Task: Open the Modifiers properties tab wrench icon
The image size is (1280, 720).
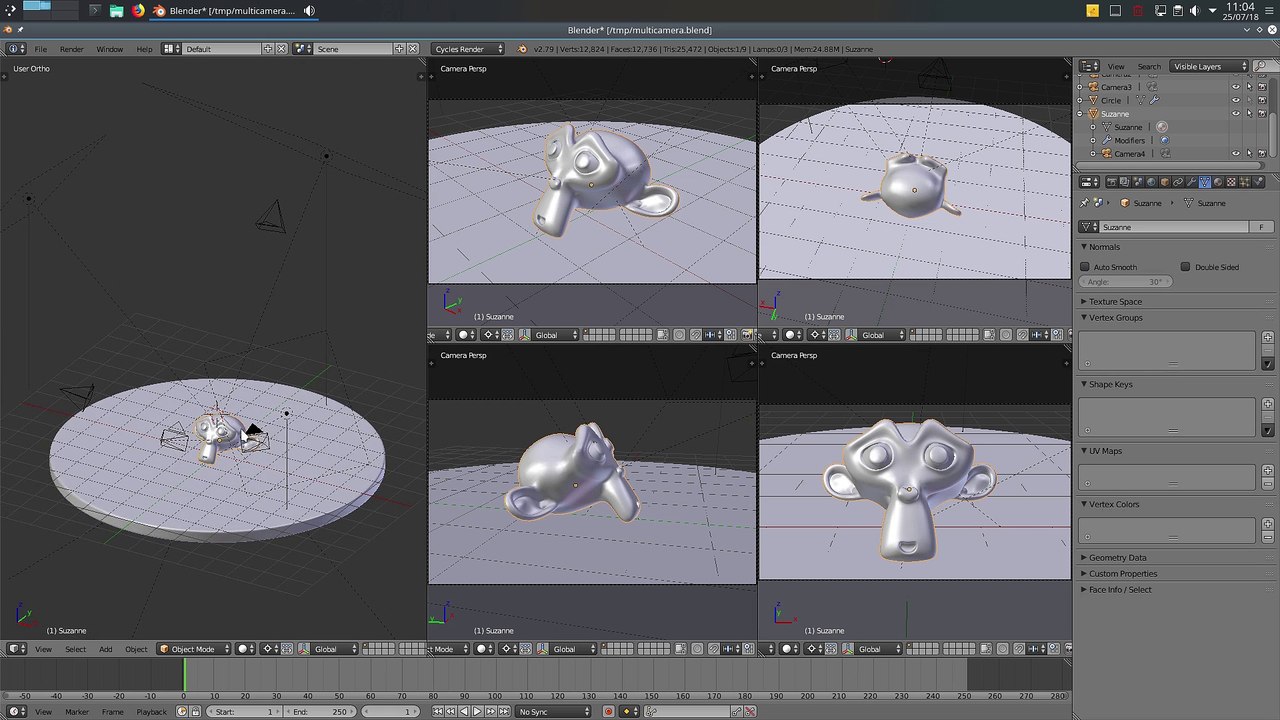Action: pyautogui.click(x=1191, y=182)
